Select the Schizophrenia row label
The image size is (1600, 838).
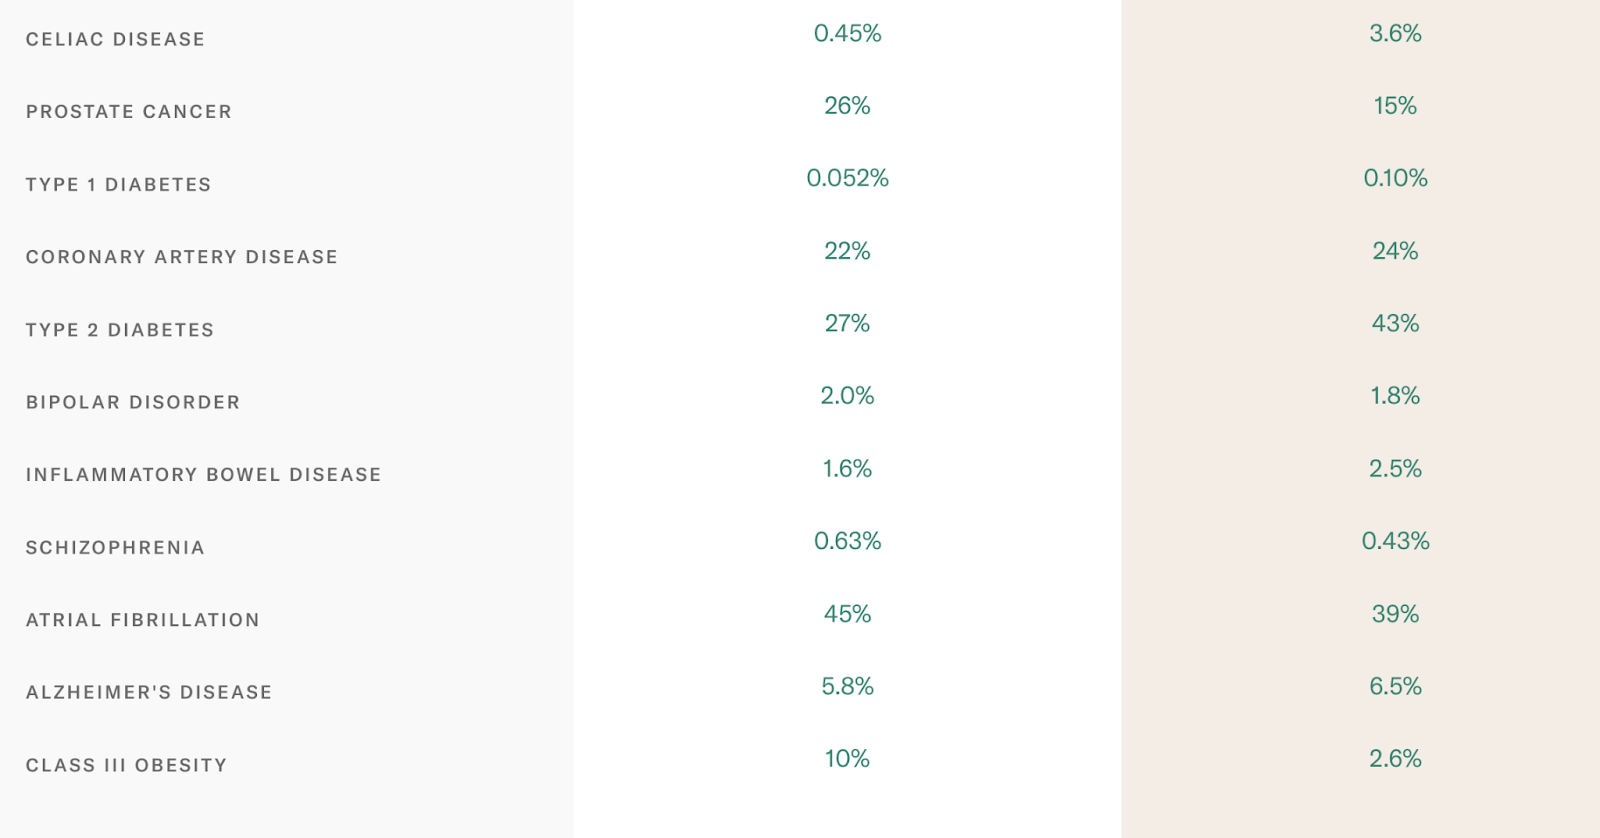[115, 548]
